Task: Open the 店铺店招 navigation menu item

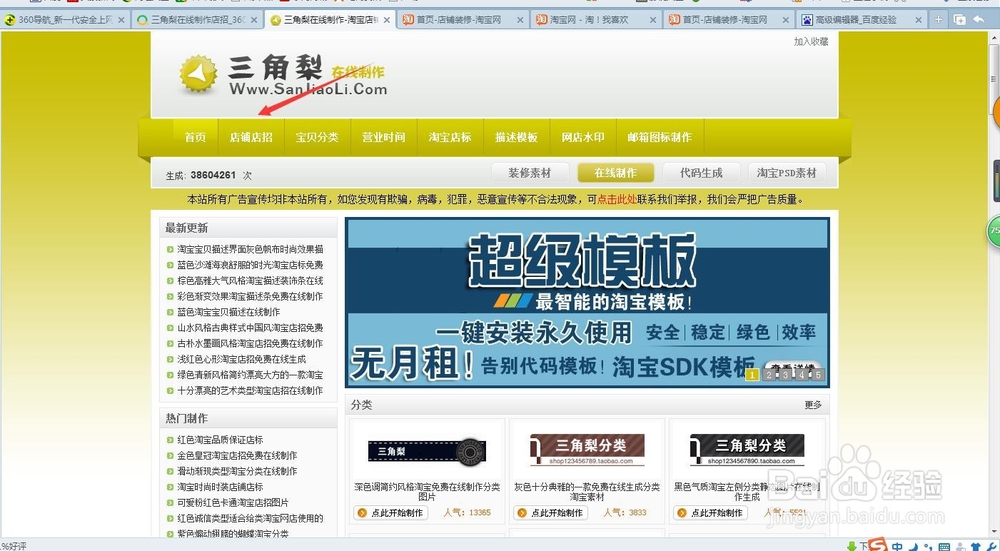Action: [251, 137]
